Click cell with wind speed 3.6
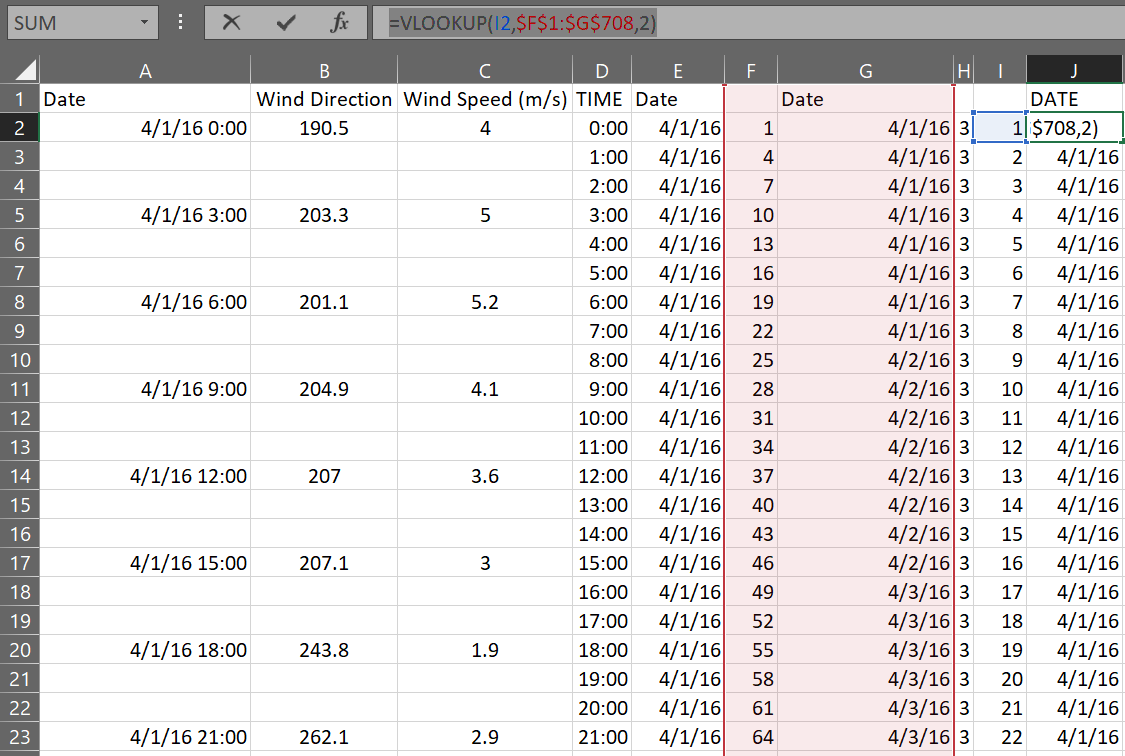1125x756 pixels. [x=485, y=476]
